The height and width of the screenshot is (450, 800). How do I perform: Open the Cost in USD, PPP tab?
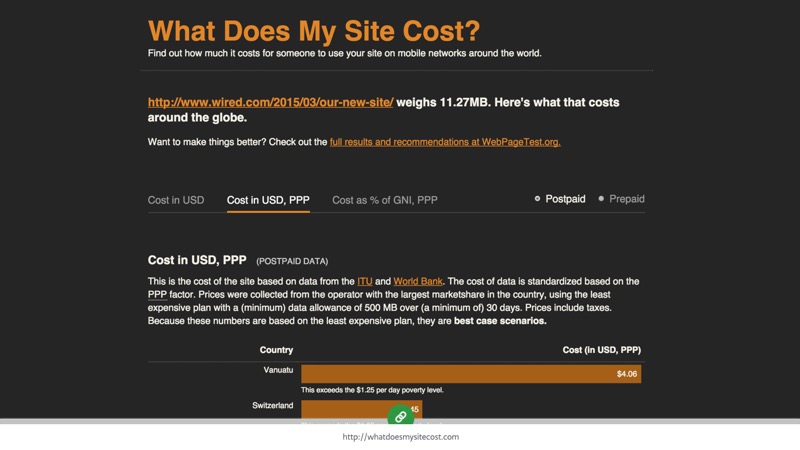coord(268,200)
